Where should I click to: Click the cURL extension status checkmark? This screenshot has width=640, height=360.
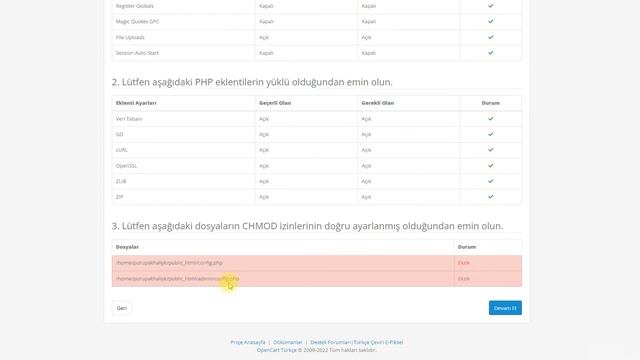coord(491,150)
